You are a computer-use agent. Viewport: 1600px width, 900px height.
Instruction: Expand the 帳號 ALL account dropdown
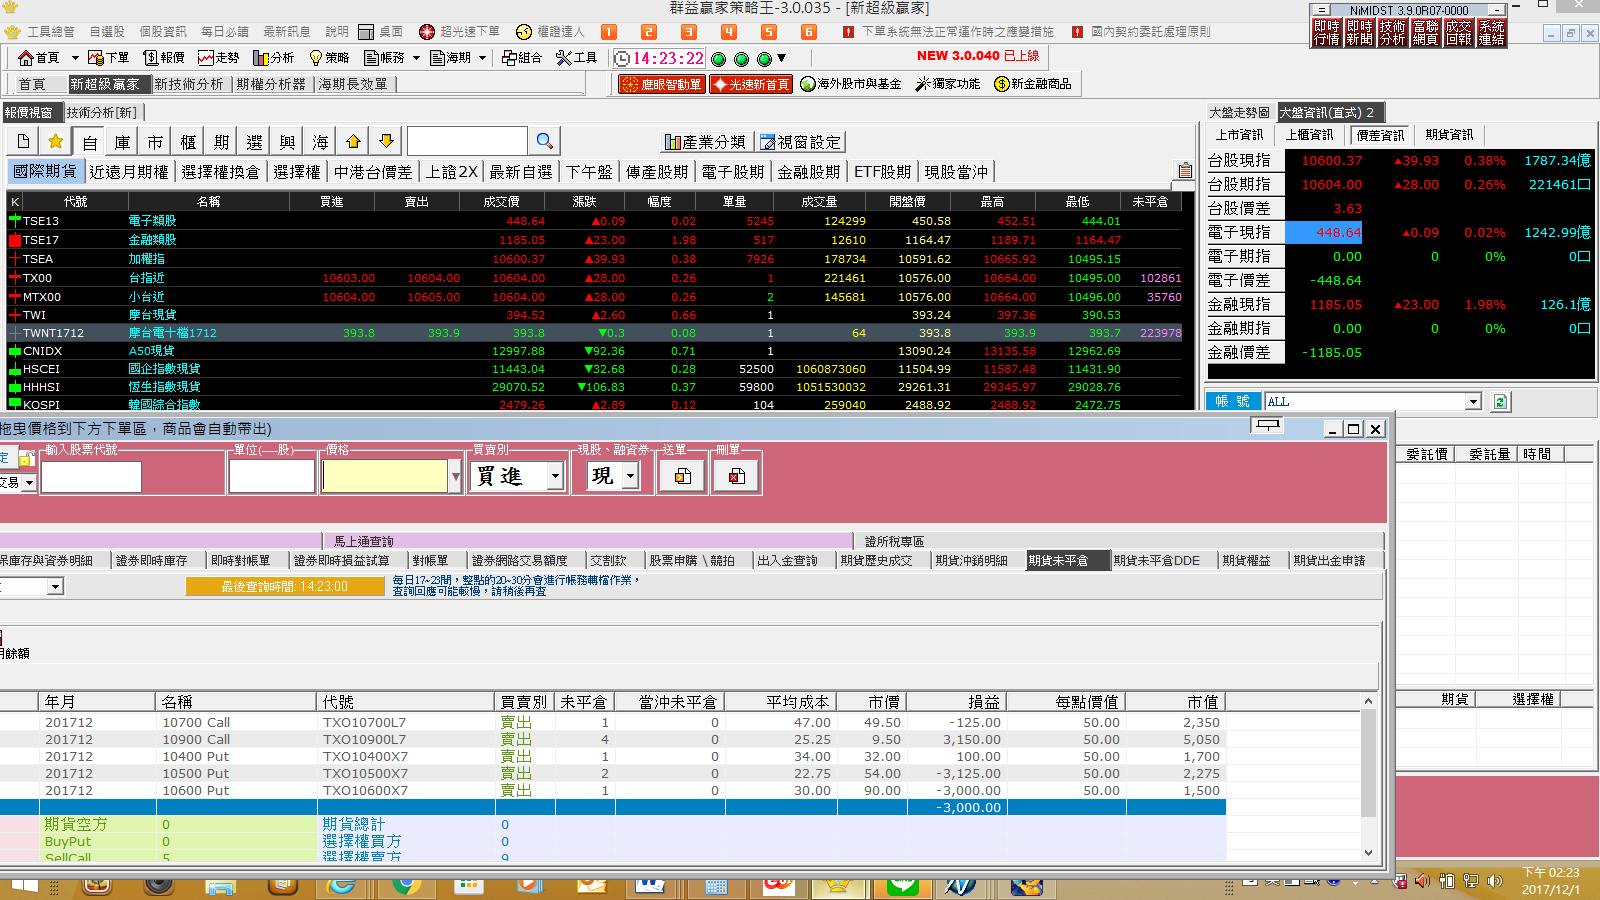[x=1472, y=401]
